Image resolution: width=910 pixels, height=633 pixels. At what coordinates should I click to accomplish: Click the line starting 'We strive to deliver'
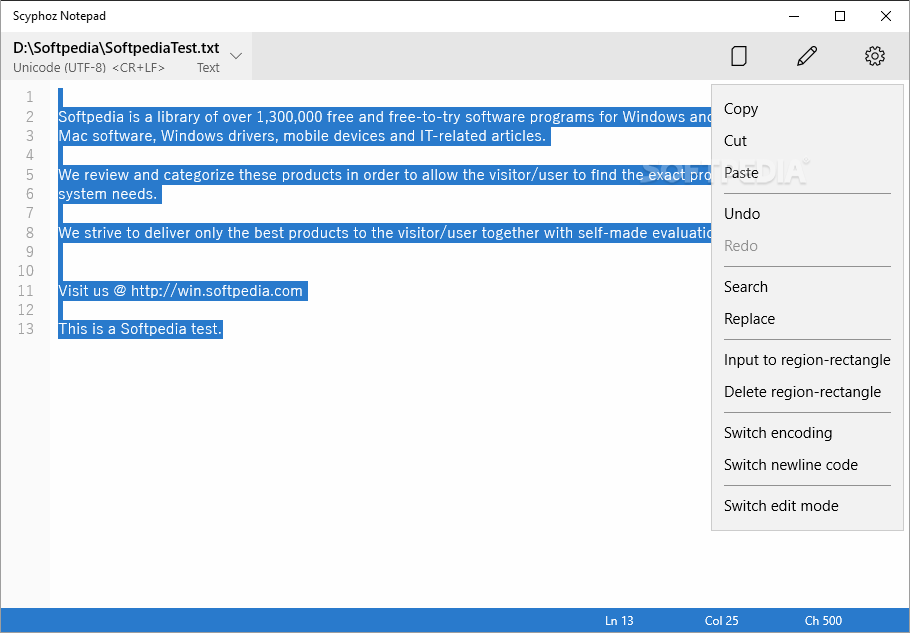coord(385,233)
